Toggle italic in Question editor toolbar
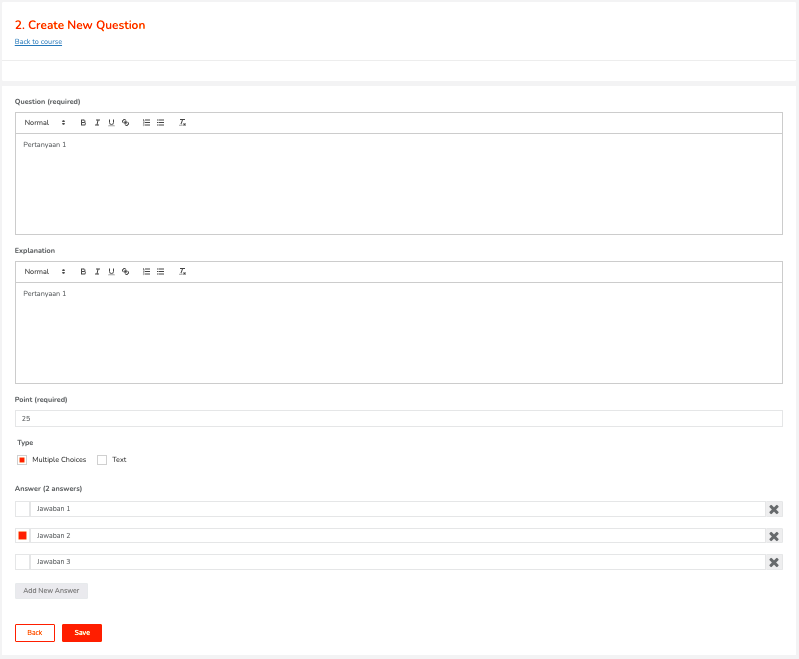Image resolution: width=799 pixels, height=659 pixels. tap(97, 123)
